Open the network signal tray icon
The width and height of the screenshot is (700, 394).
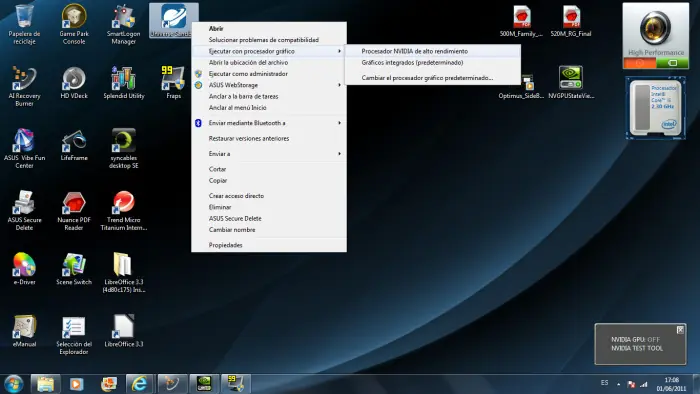643,384
